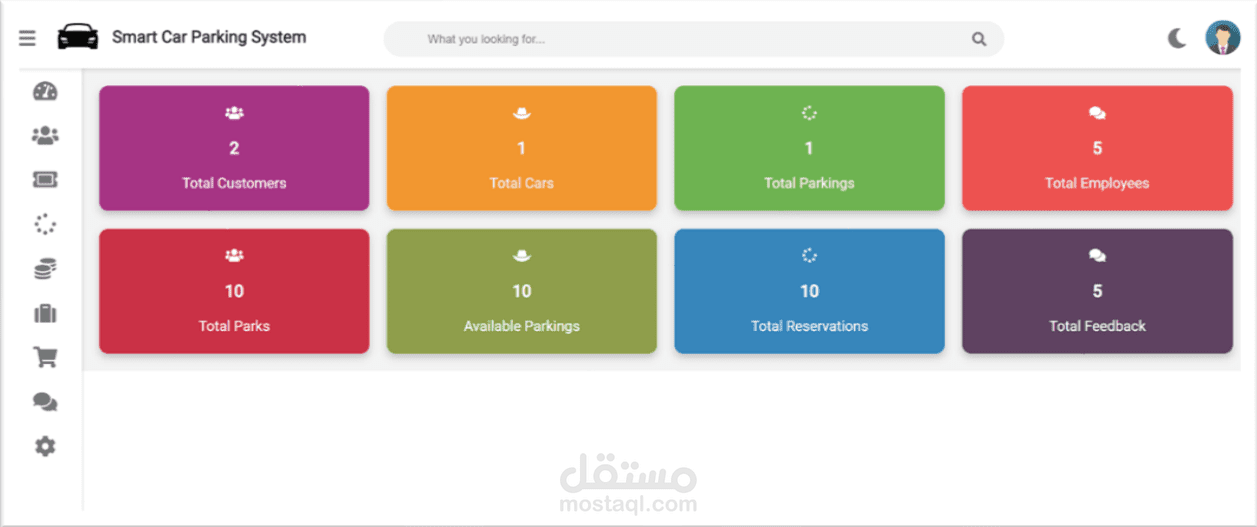Viewport: 1257px width, 527px height.
Task: Click the spinner icon in Total Parkings card
Action: coord(810,113)
